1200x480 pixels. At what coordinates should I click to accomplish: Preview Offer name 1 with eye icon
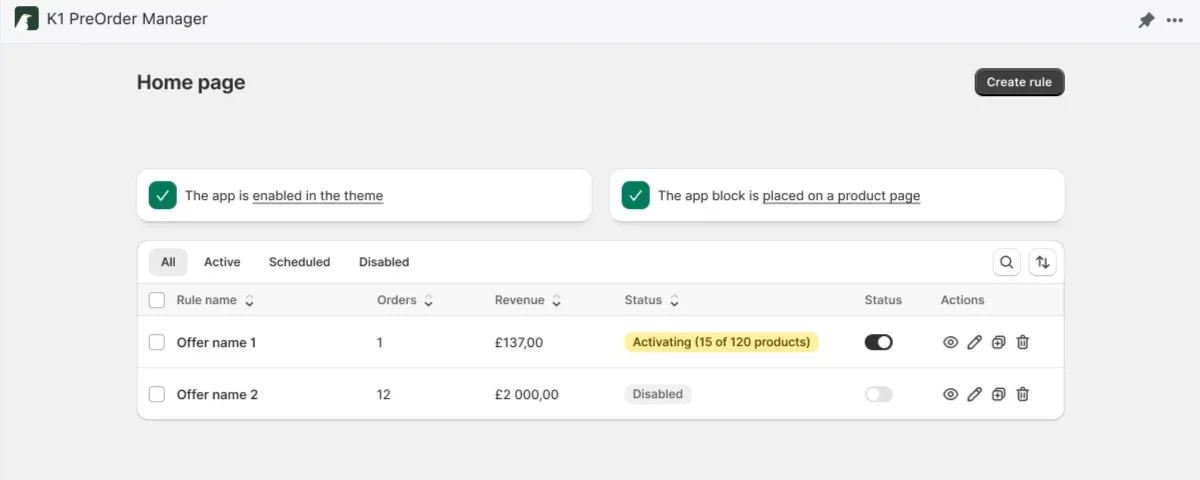pos(950,342)
